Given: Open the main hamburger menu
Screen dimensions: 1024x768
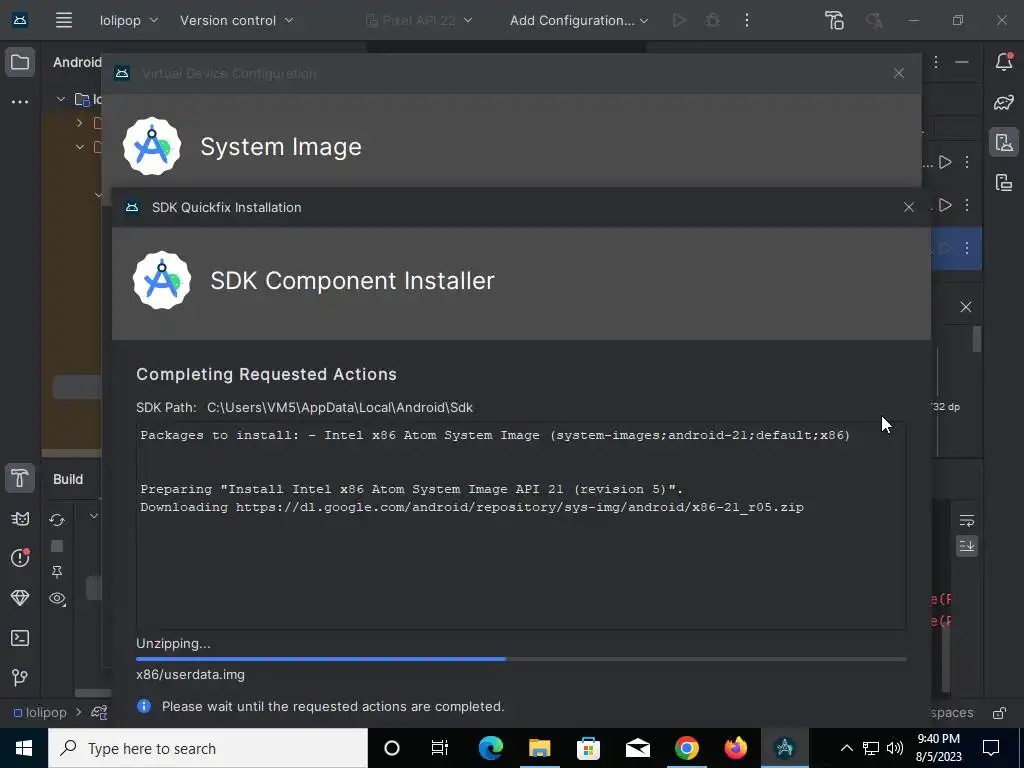Looking at the screenshot, I should (63, 20).
